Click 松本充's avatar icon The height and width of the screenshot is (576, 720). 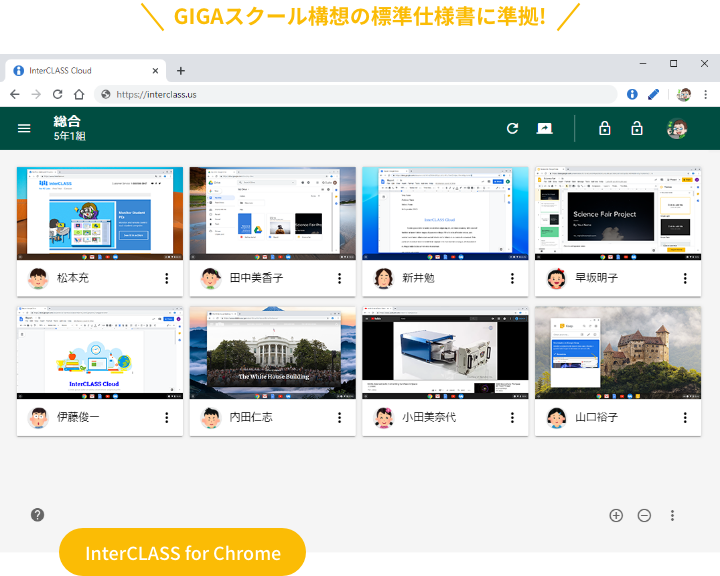click(38, 278)
